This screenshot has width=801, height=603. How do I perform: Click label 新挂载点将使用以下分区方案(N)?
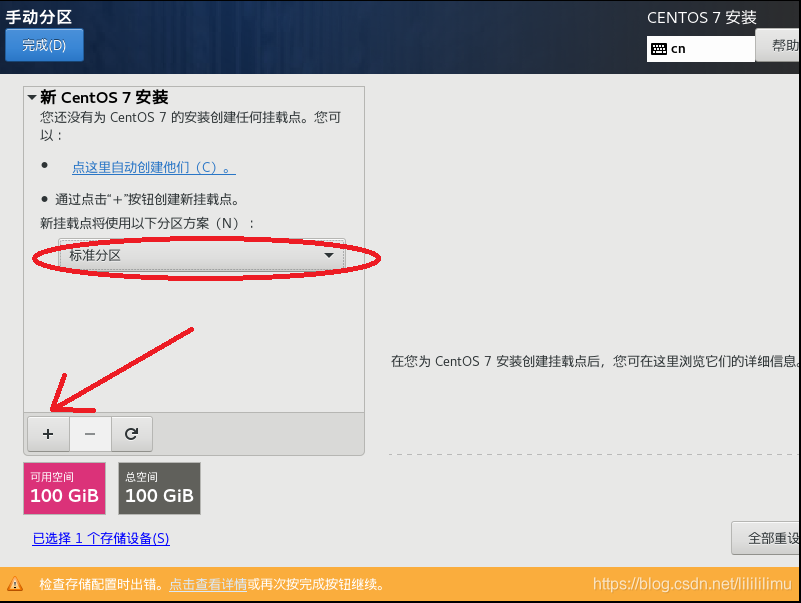coord(147,223)
